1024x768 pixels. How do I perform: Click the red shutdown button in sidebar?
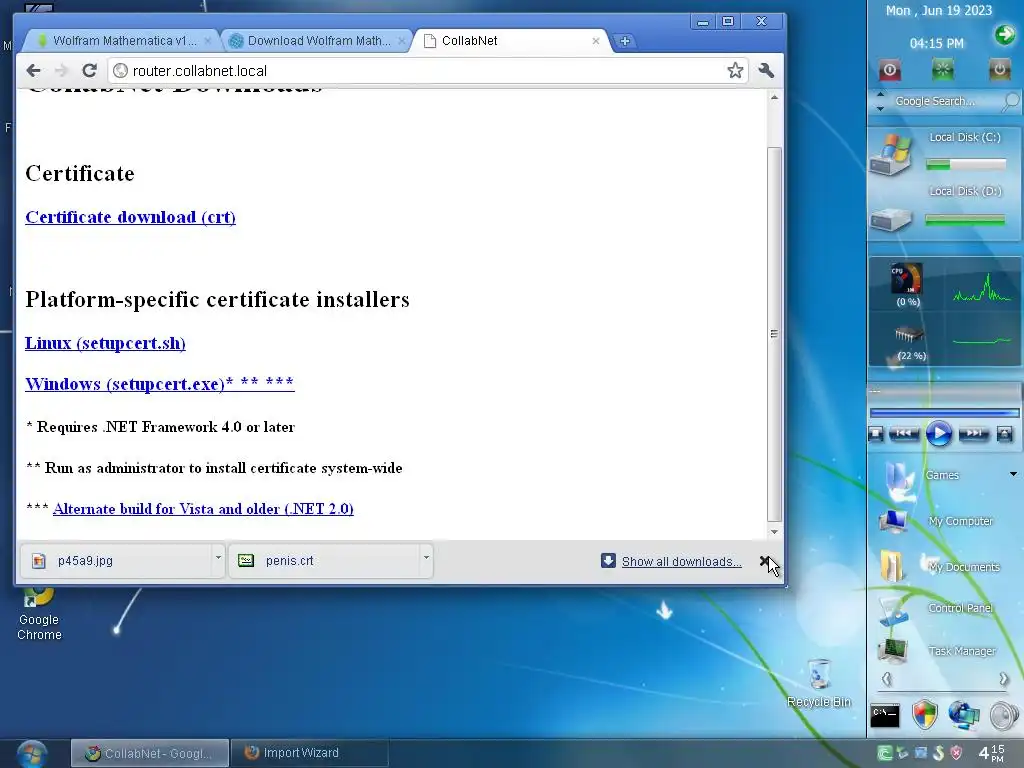tap(889, 70)
